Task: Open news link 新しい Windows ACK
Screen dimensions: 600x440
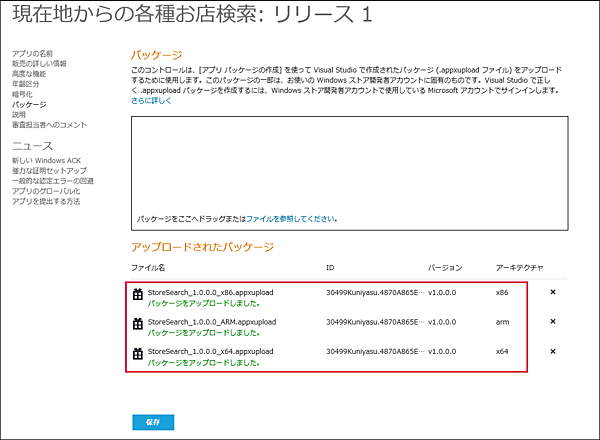Action: pos(46,160)
